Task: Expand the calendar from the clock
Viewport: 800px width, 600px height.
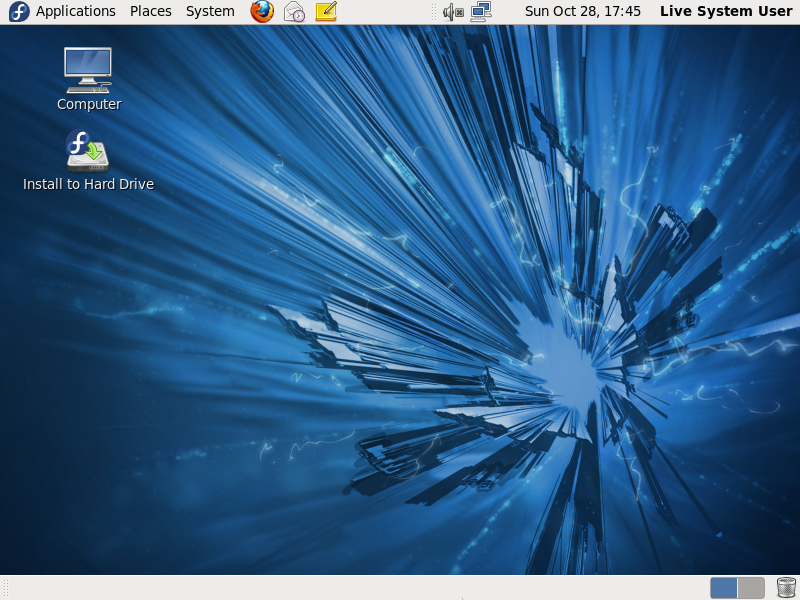Action: pos(582,12)
